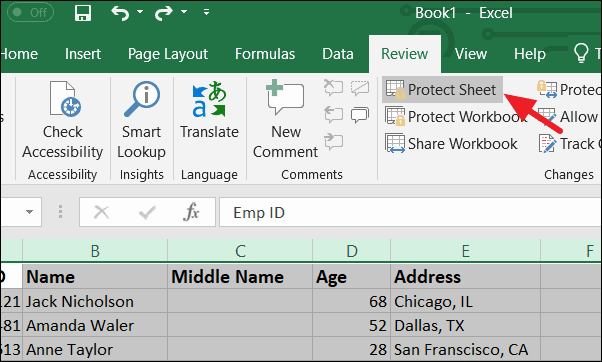Select the cell with age 28
The width and height of the screenshot is (602, 362).
[x=352, y=349]
